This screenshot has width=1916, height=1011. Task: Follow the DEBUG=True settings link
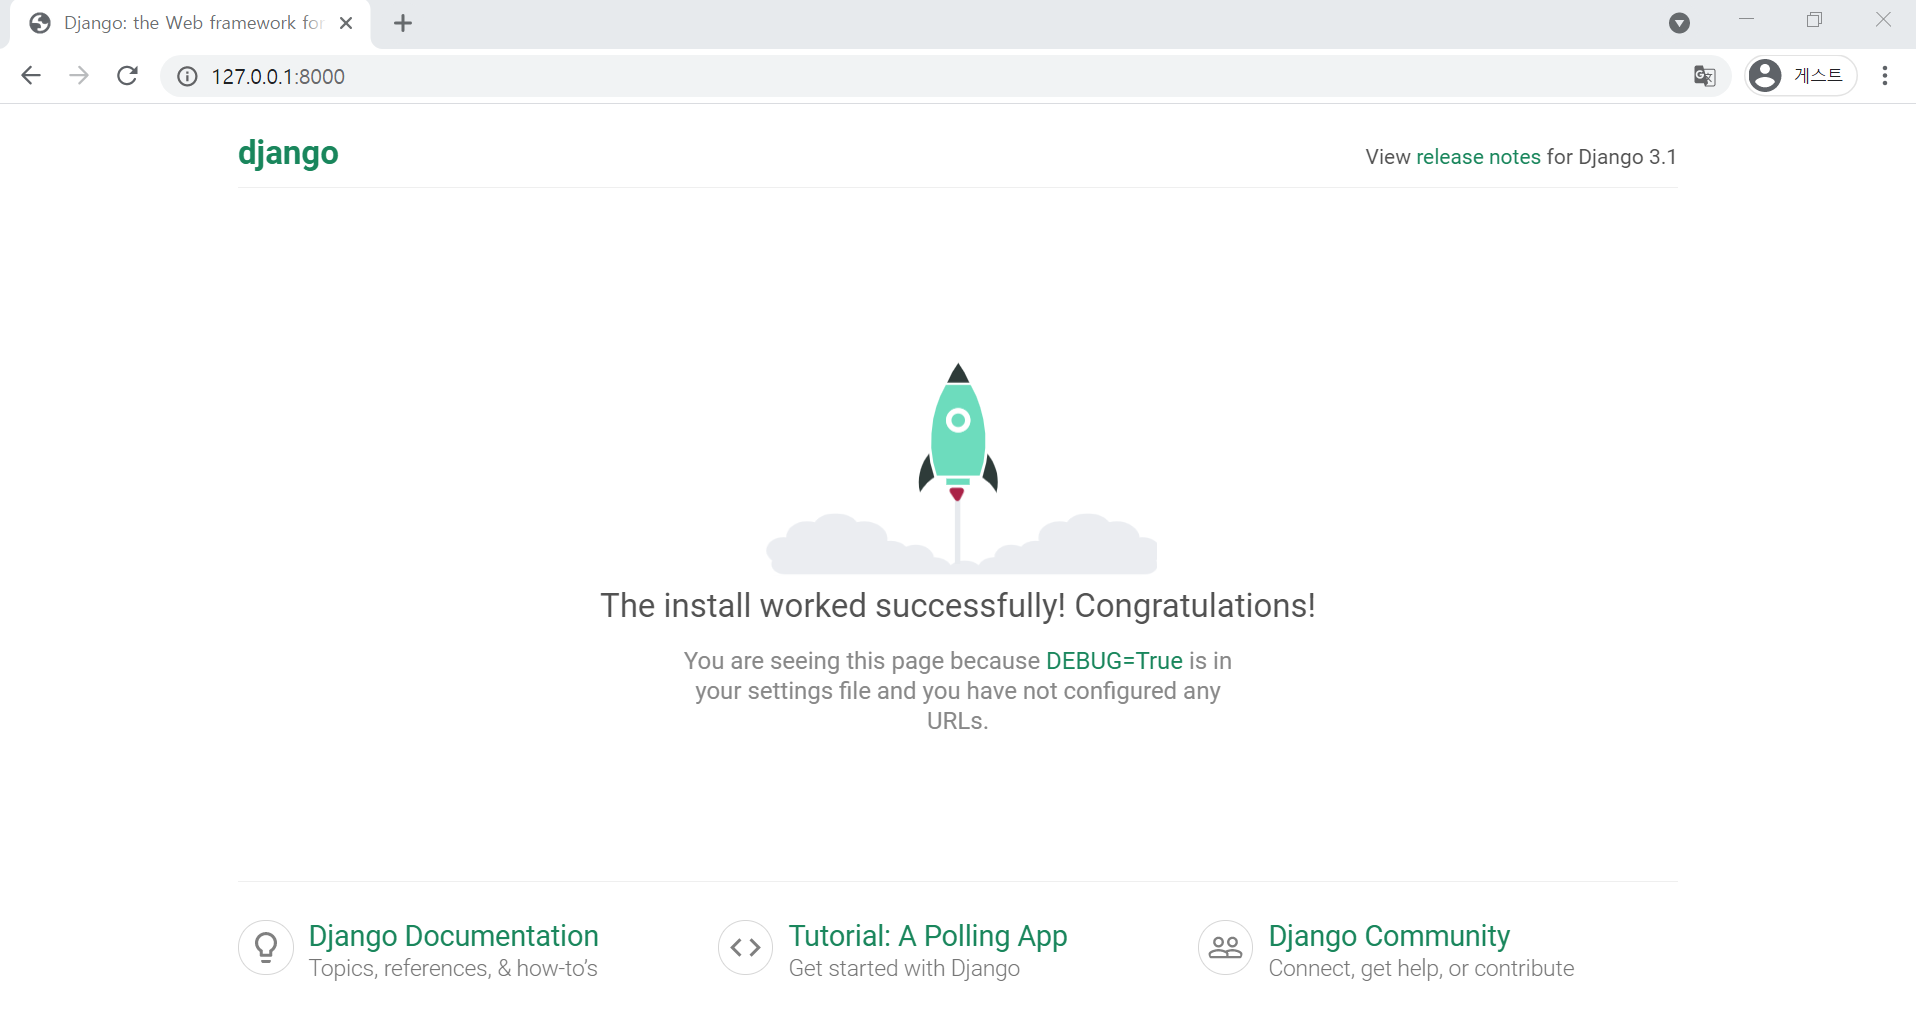coord(1114,661)
